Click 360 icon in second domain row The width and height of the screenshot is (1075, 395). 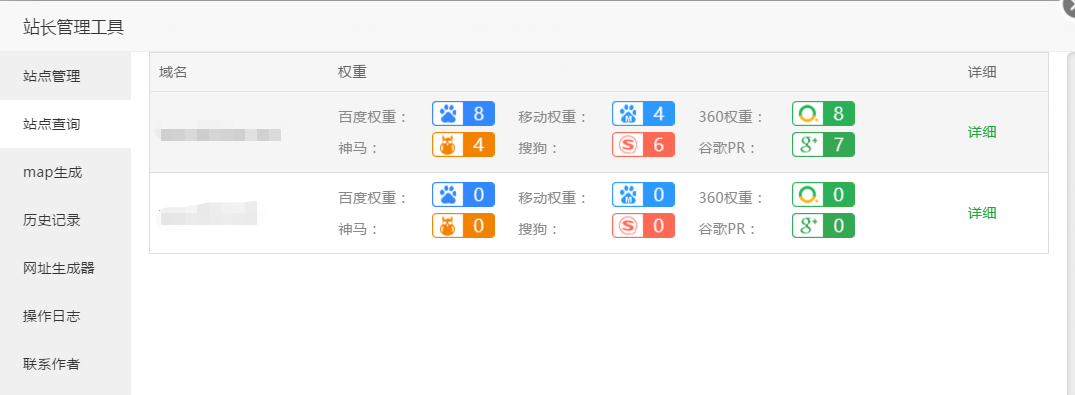pyautogui.click(x=808, y=195)
